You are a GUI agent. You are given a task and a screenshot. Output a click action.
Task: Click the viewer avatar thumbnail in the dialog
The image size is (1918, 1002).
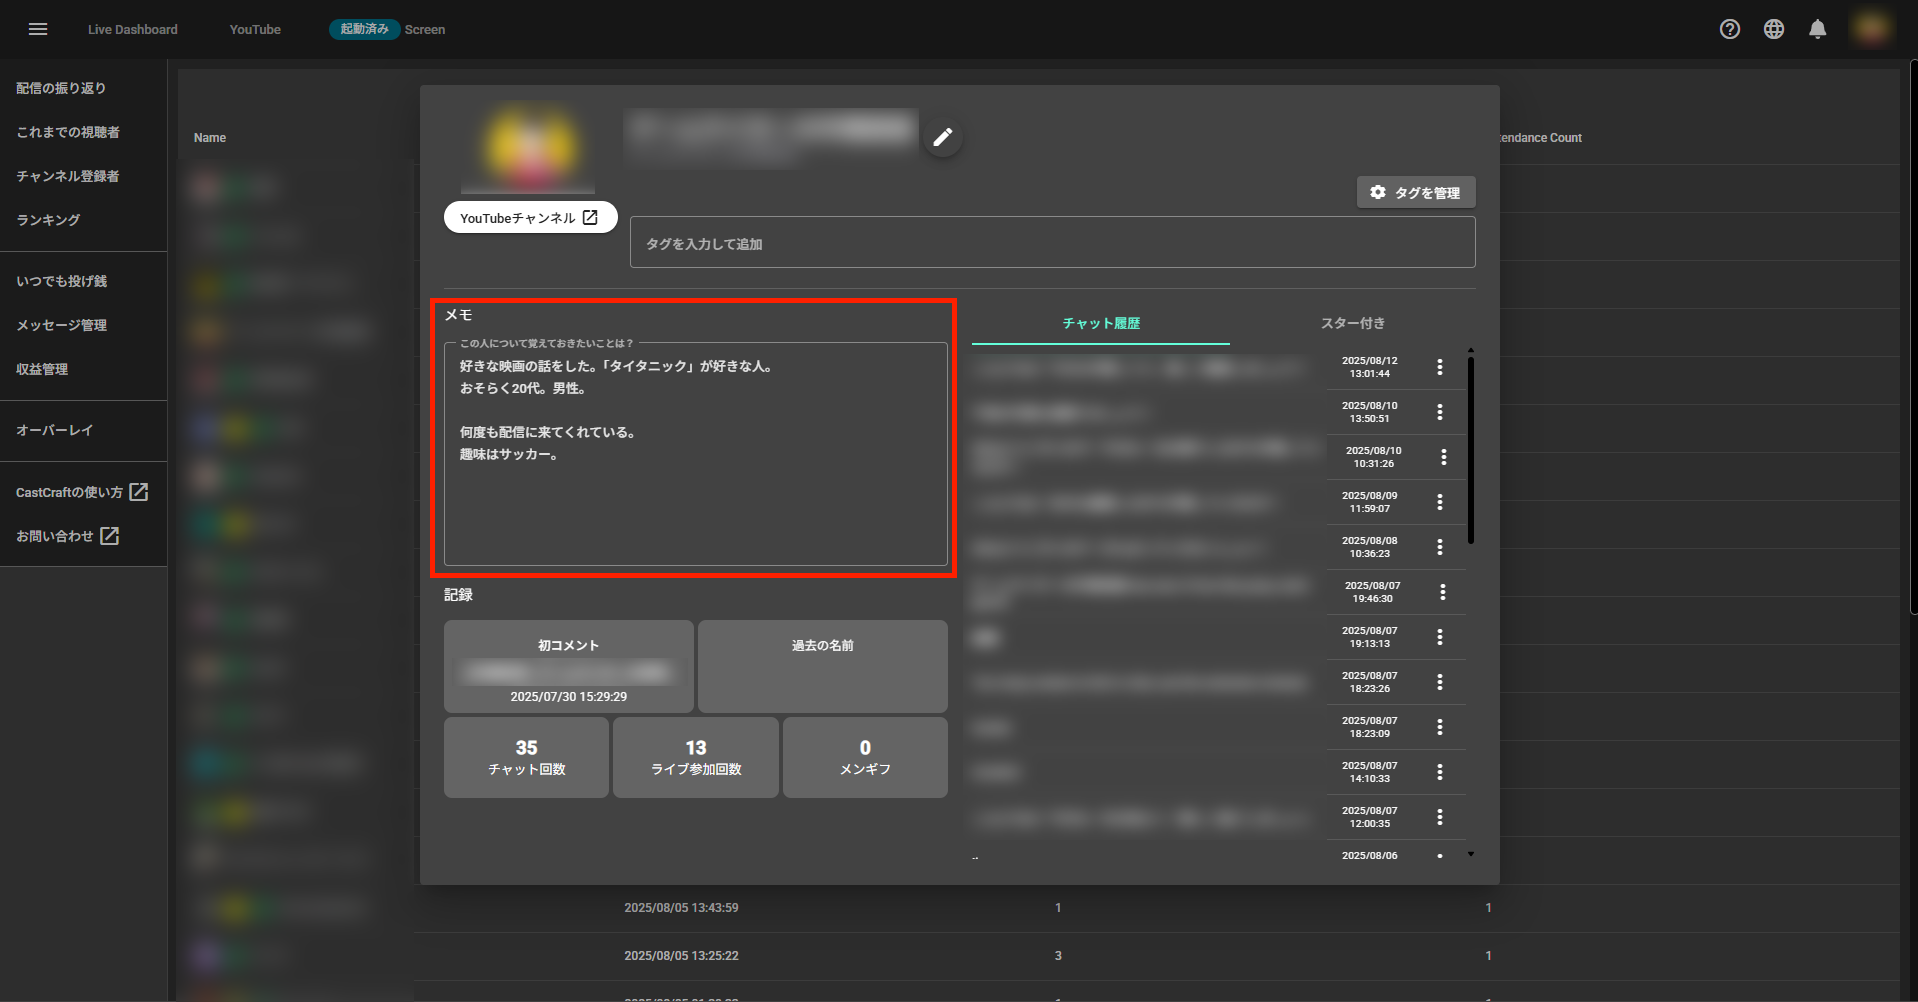tap(529, 147)
